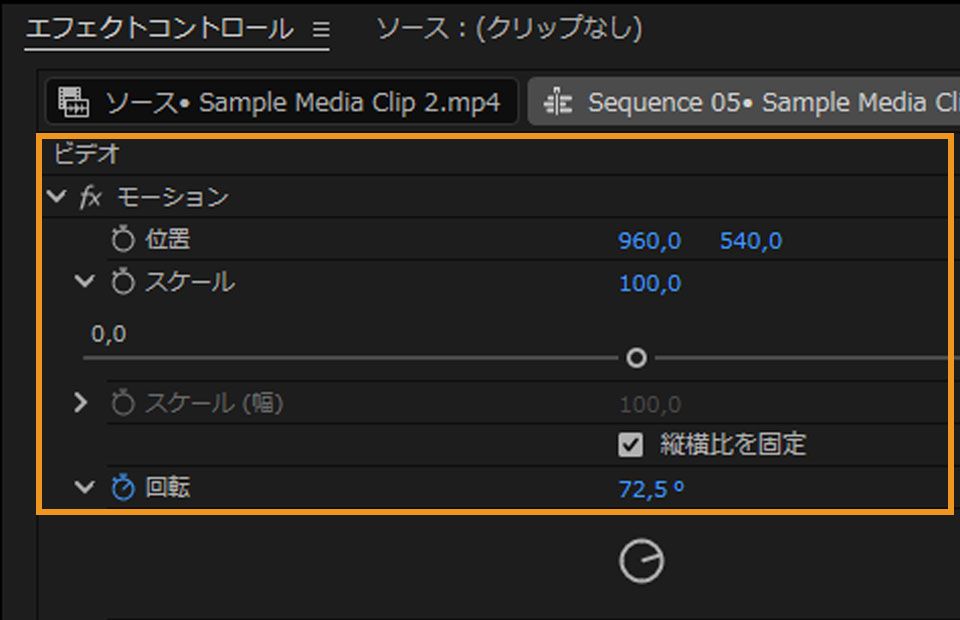Toggle keyframing stopwatch for 位置

[x=120, y=239]
